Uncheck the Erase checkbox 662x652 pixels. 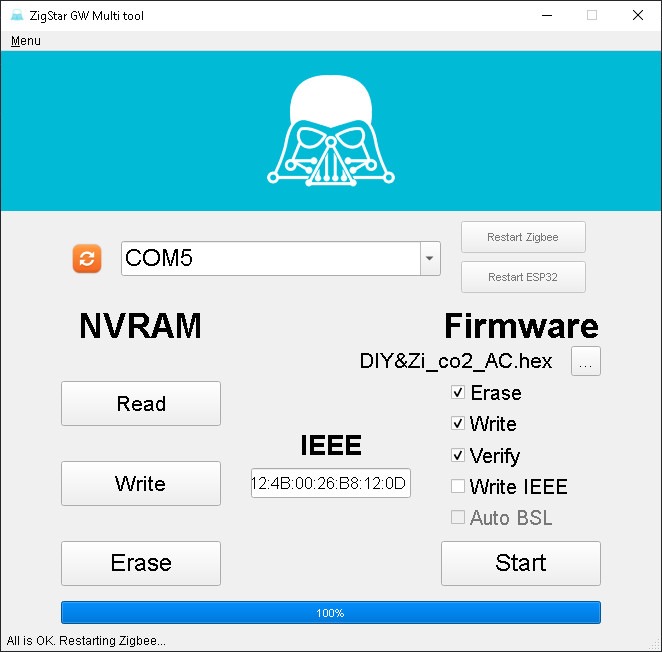(458, 392)
